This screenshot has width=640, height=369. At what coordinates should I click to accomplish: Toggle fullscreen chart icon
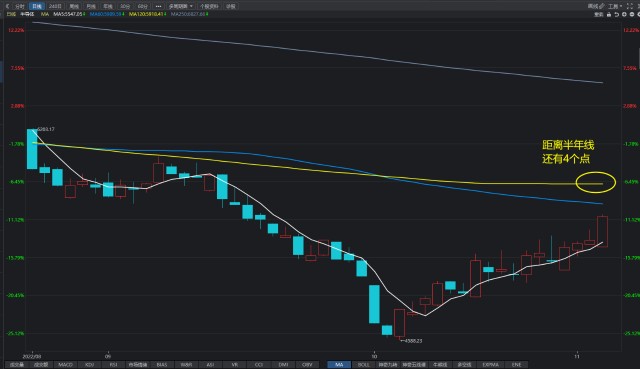click(x=630, y=6)
